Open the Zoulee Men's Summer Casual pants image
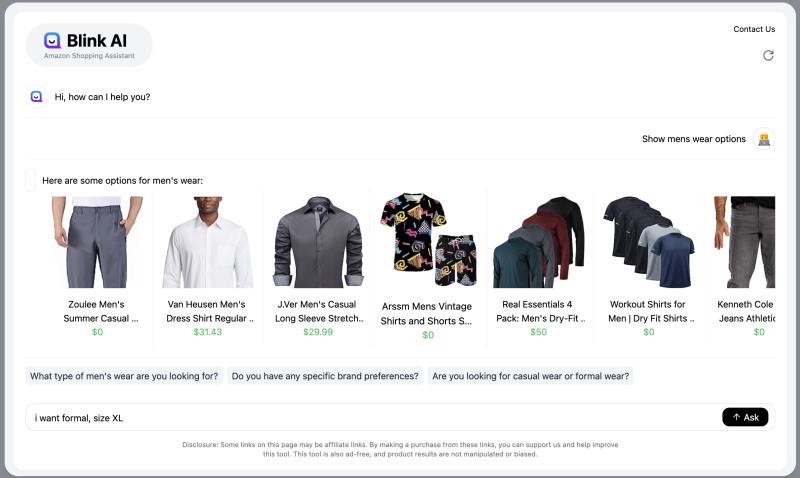 pyautogui.click(x=97, y=242)
